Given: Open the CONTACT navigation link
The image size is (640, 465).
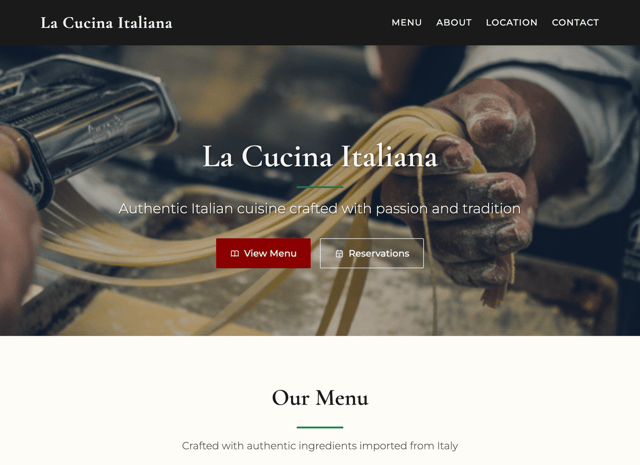Looking at the screenshot, I should tap(575, 22).
